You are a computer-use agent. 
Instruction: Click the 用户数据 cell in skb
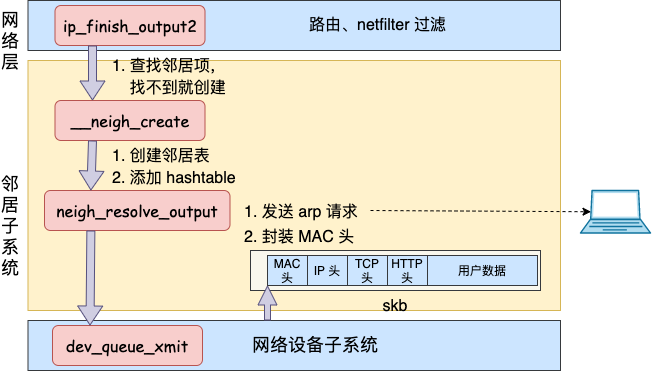[x=482, y=270]
